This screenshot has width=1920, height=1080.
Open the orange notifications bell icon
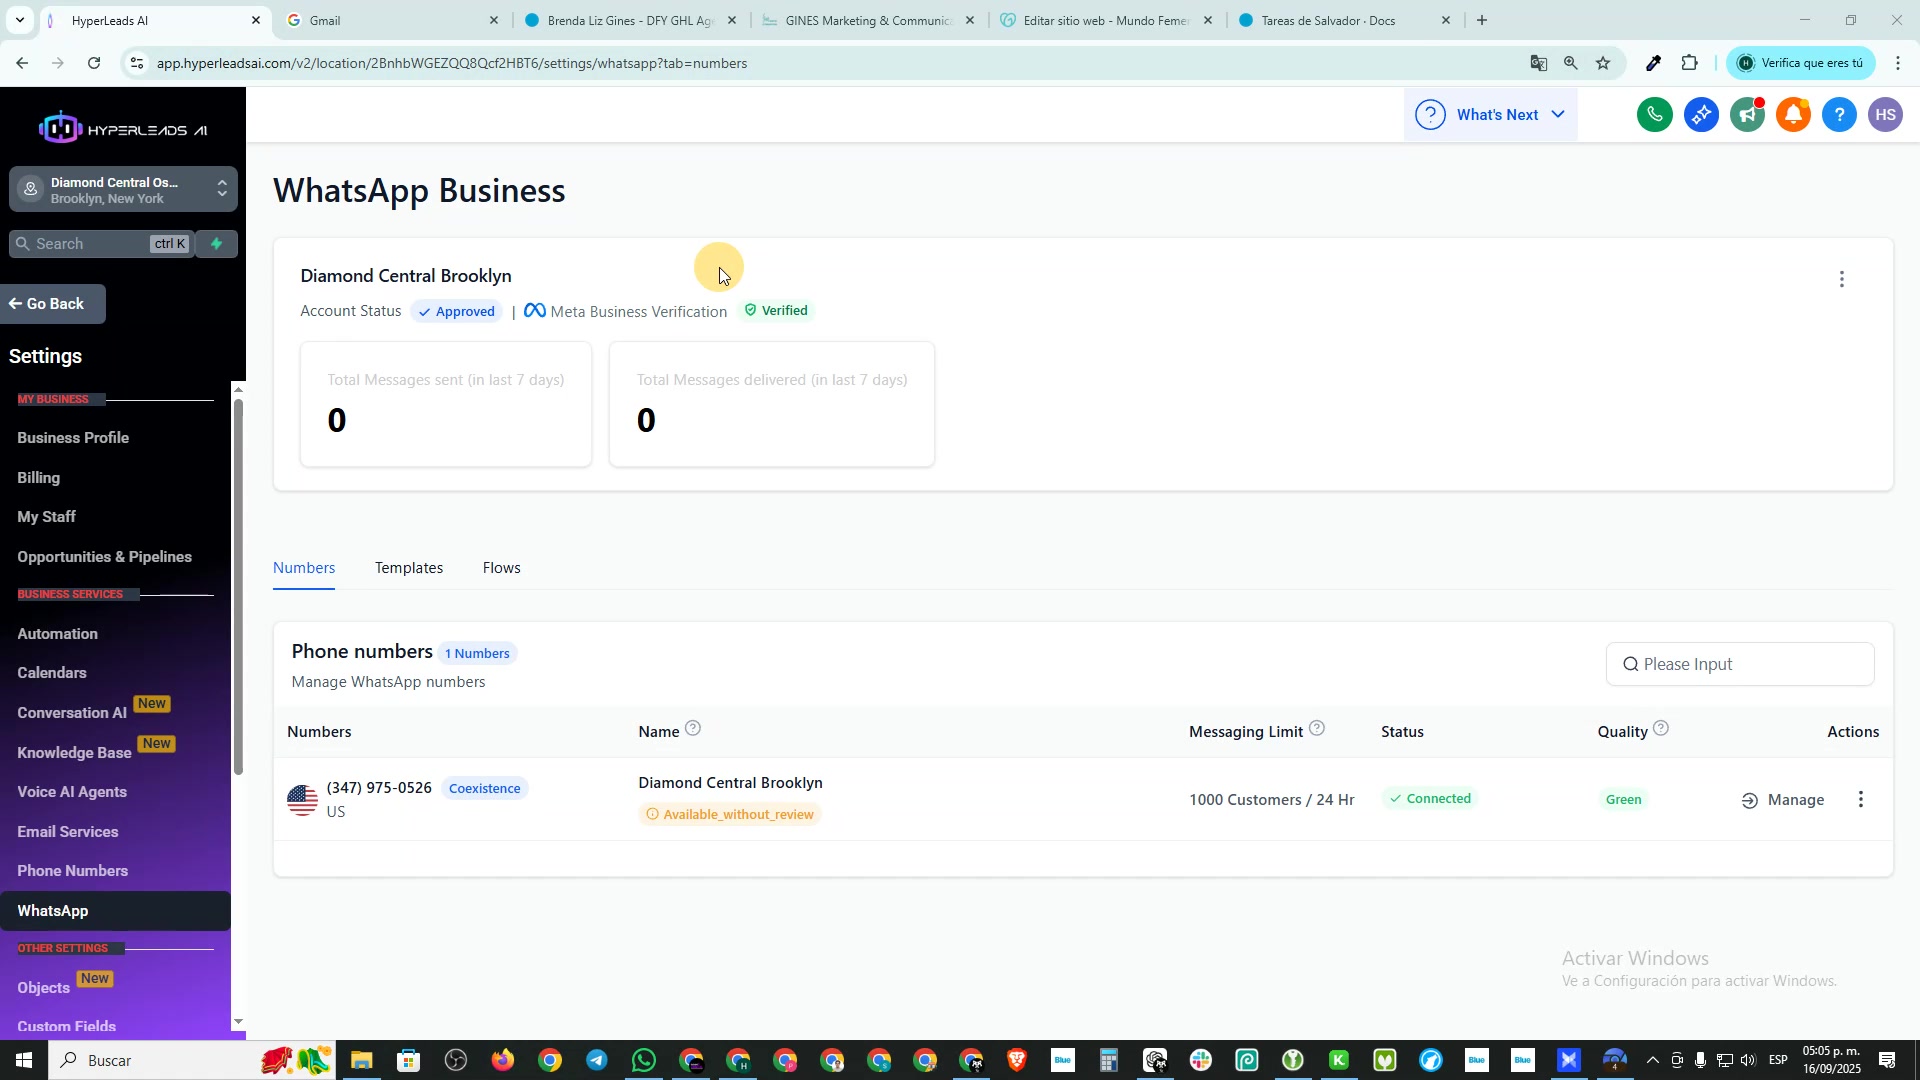[x=1794, y=115]
